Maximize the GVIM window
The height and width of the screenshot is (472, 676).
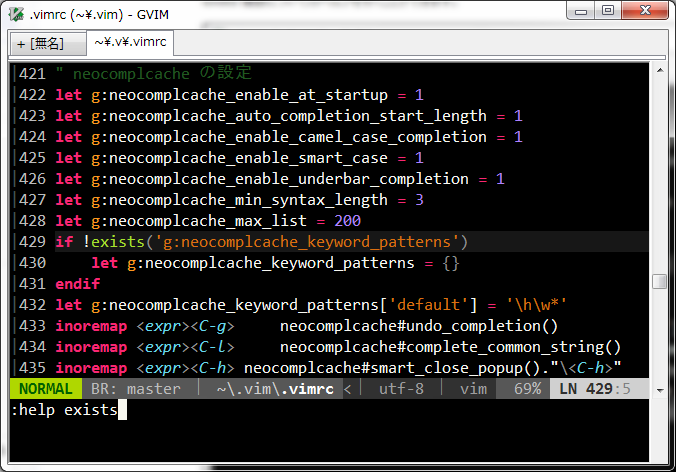click(x=608, y=11)
